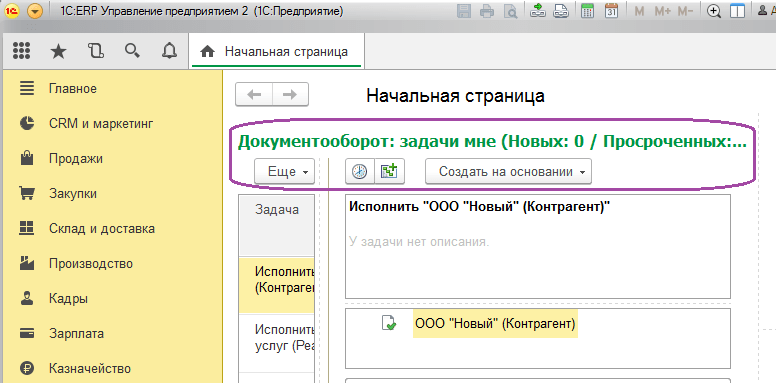Image resolution: width=776 pixels, height=383 pixels.
Task: Click the back navigation arrow button
Action: tap(254, 95)
